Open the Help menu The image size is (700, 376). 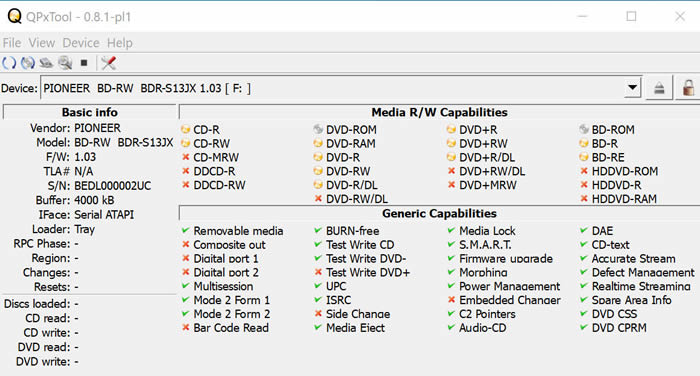coord(120,43)
